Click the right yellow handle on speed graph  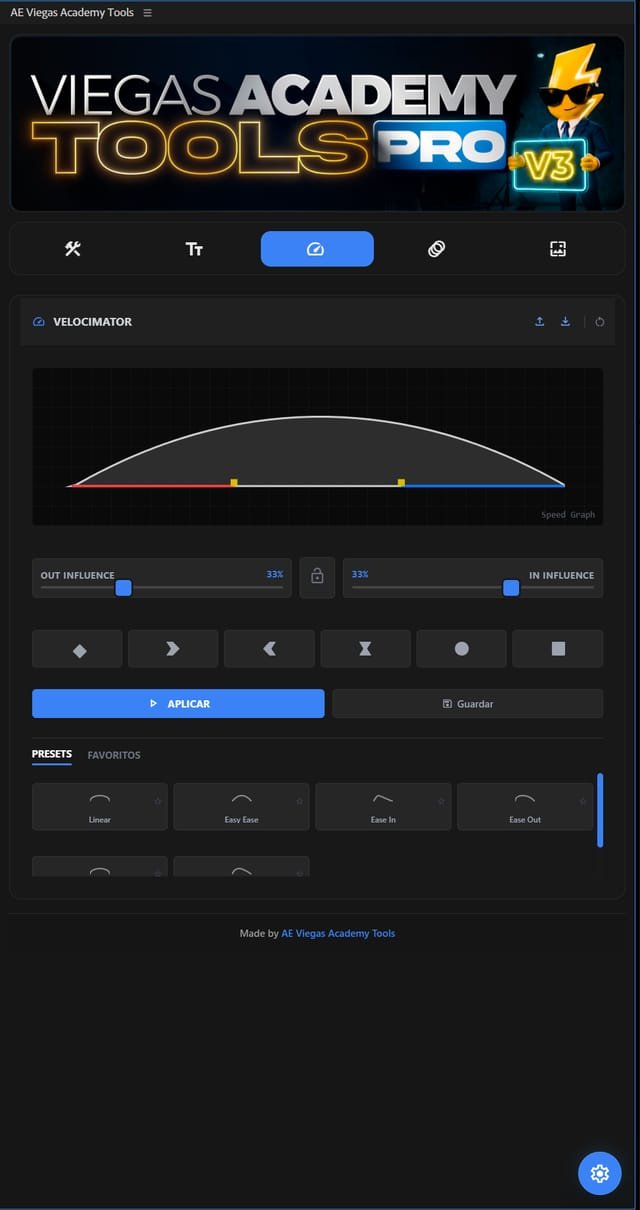pos(401,482)
